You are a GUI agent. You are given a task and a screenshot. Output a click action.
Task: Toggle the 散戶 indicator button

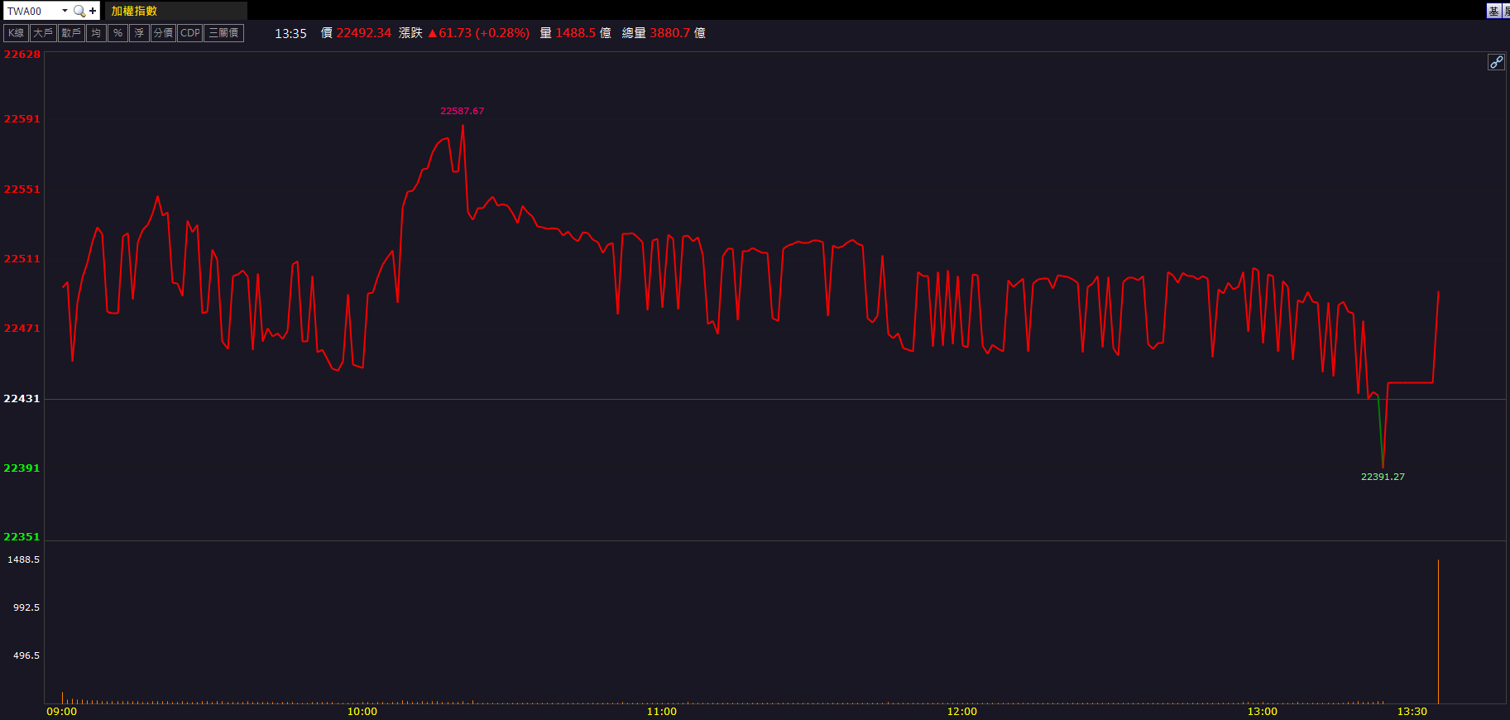[71, 33]
